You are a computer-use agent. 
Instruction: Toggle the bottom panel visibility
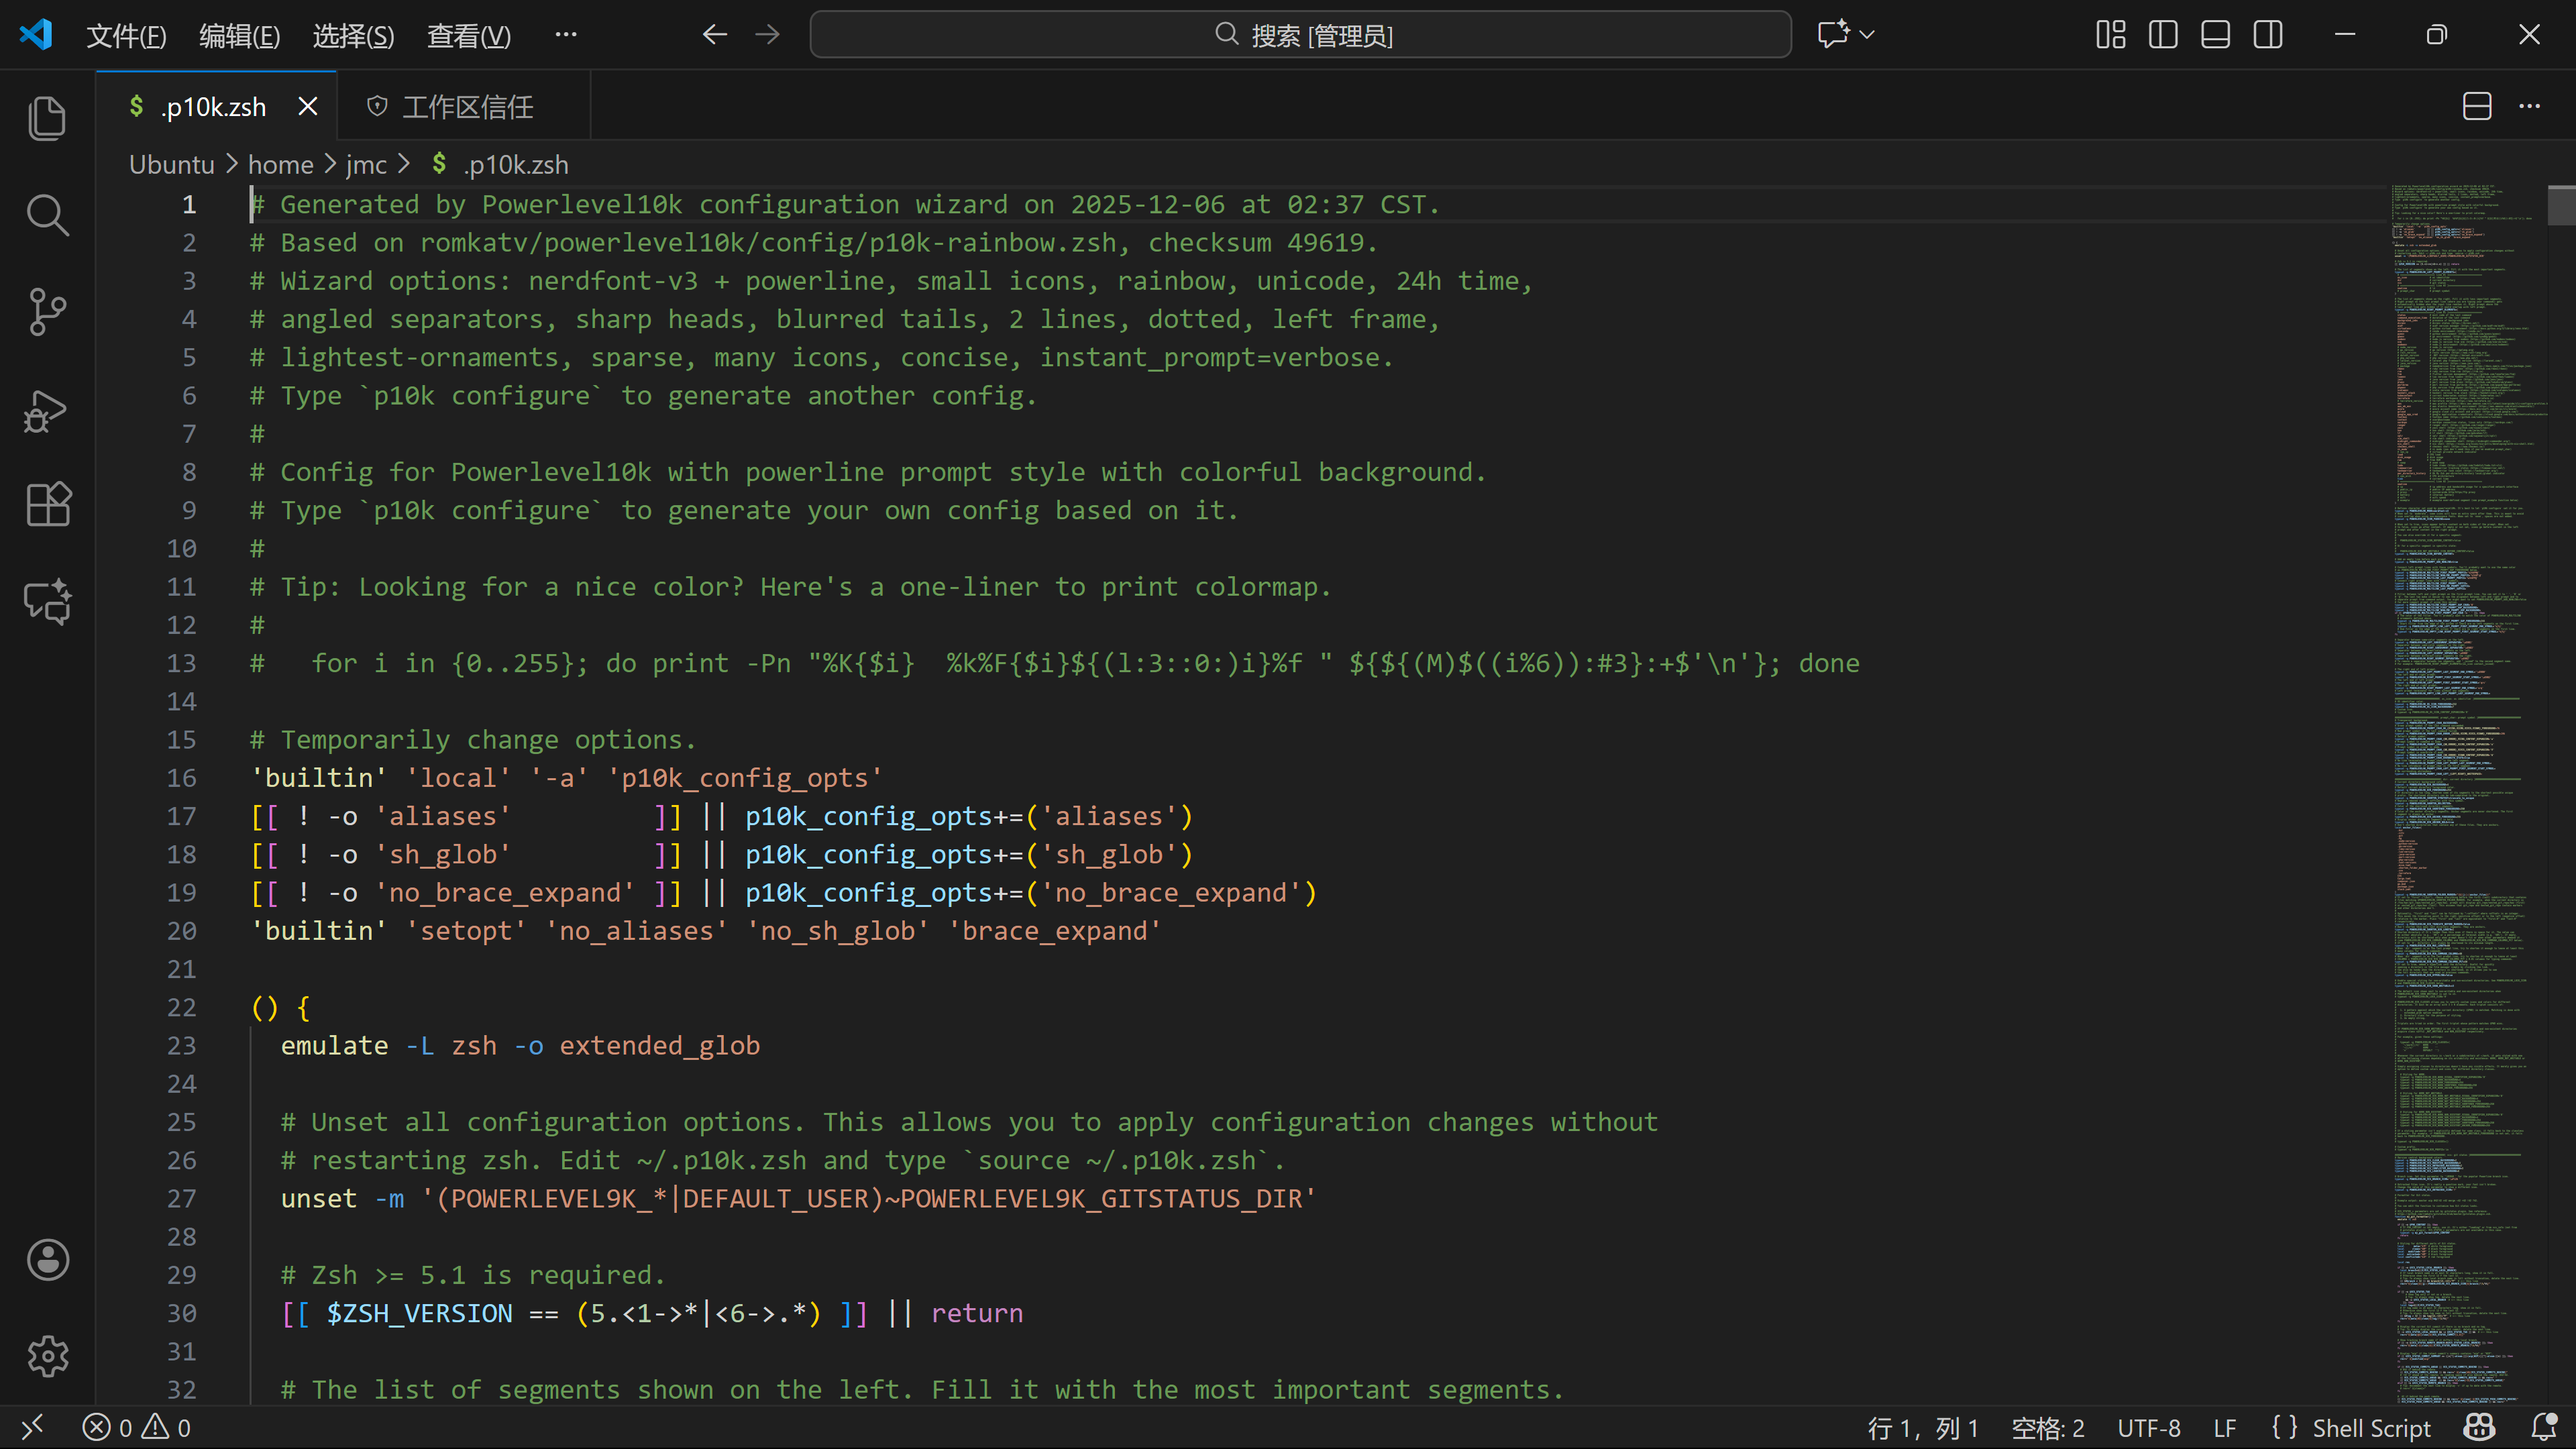(x=2215, y=35)
